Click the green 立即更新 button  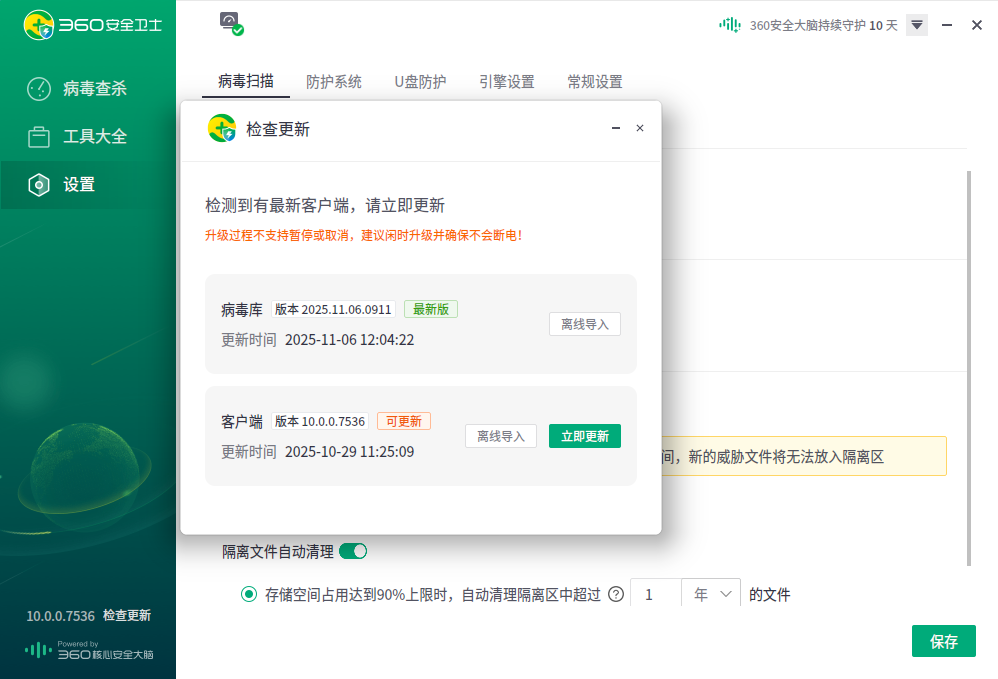click(584, 436)
